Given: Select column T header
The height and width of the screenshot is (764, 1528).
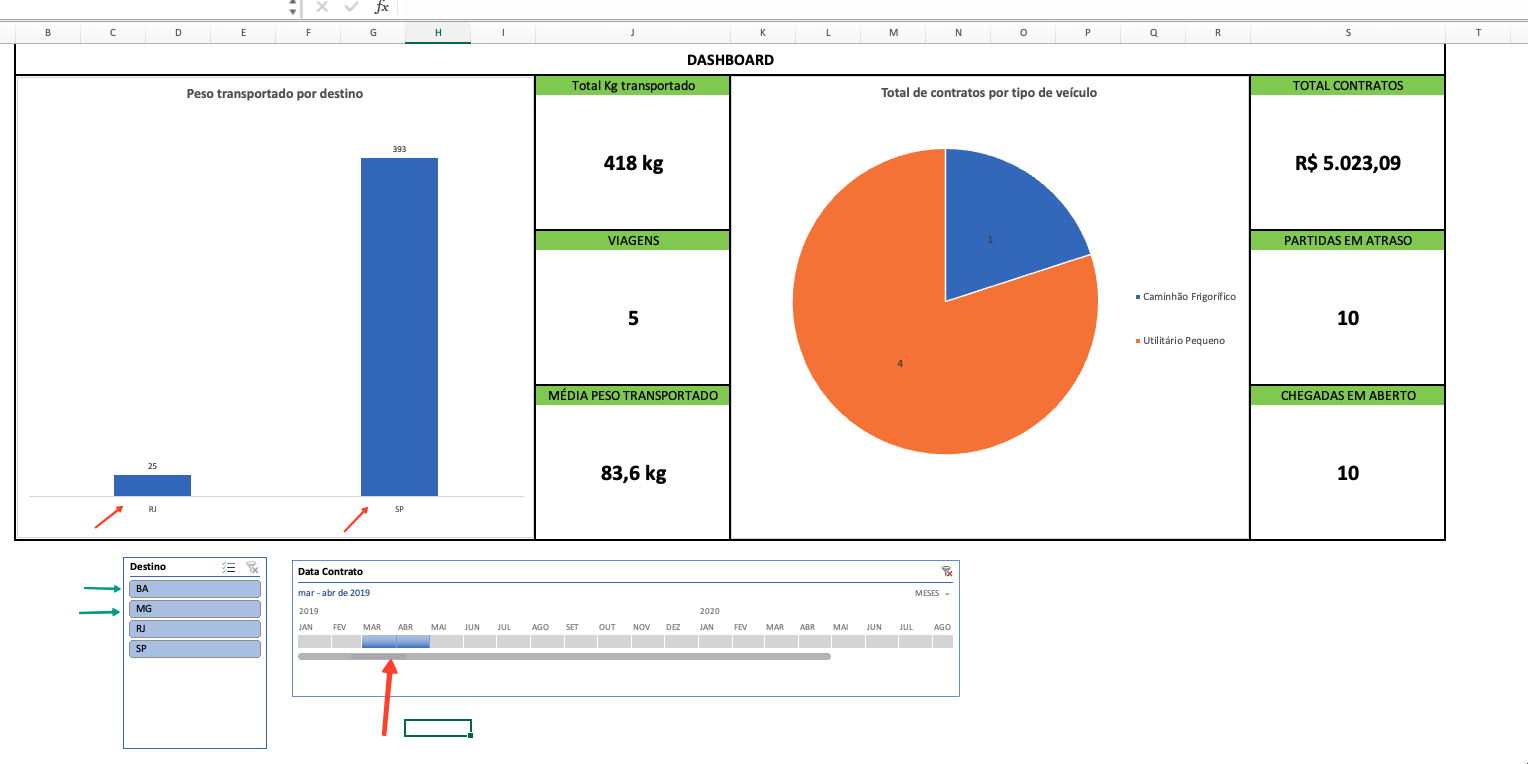Looking at the screenshot, I should 1478,33.
